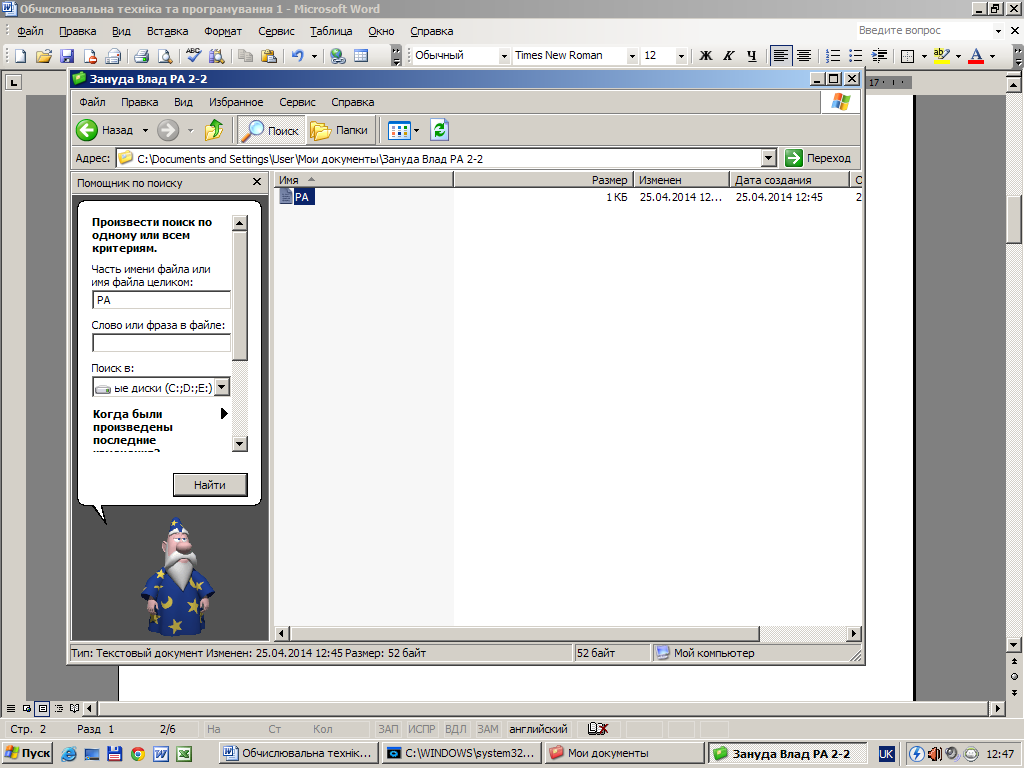This screenshot has height=768, width=1024.
Task: Launch Chrome from quick launch
Action: pos(137,754)
